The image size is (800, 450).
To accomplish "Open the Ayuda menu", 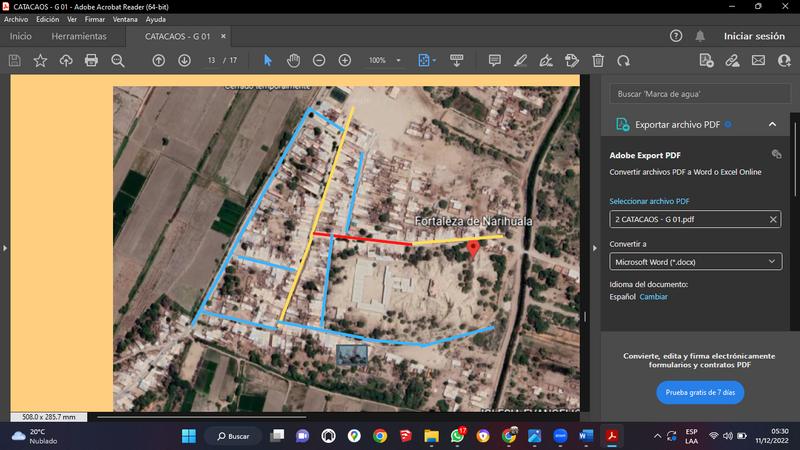I will coord(156,19).
